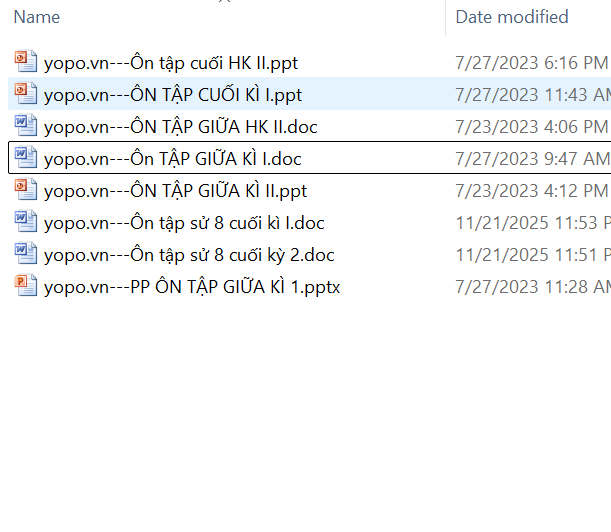Click Word icon of Ôn tập sử 8 cuối kỳ 2.doc
Image resolution: width=611 pixels, height=532 pixels.
(26, 255)
